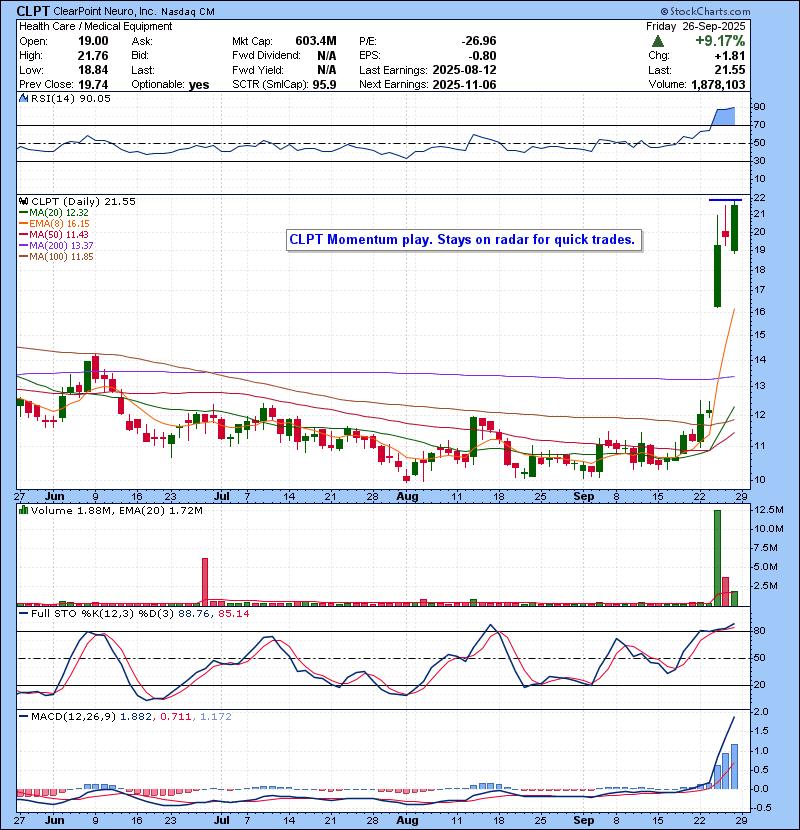This screenshot has width=800, height=830.
Task: Click the Health Care / Medical Equipment sector text
Action: click(x=96, y=26)
